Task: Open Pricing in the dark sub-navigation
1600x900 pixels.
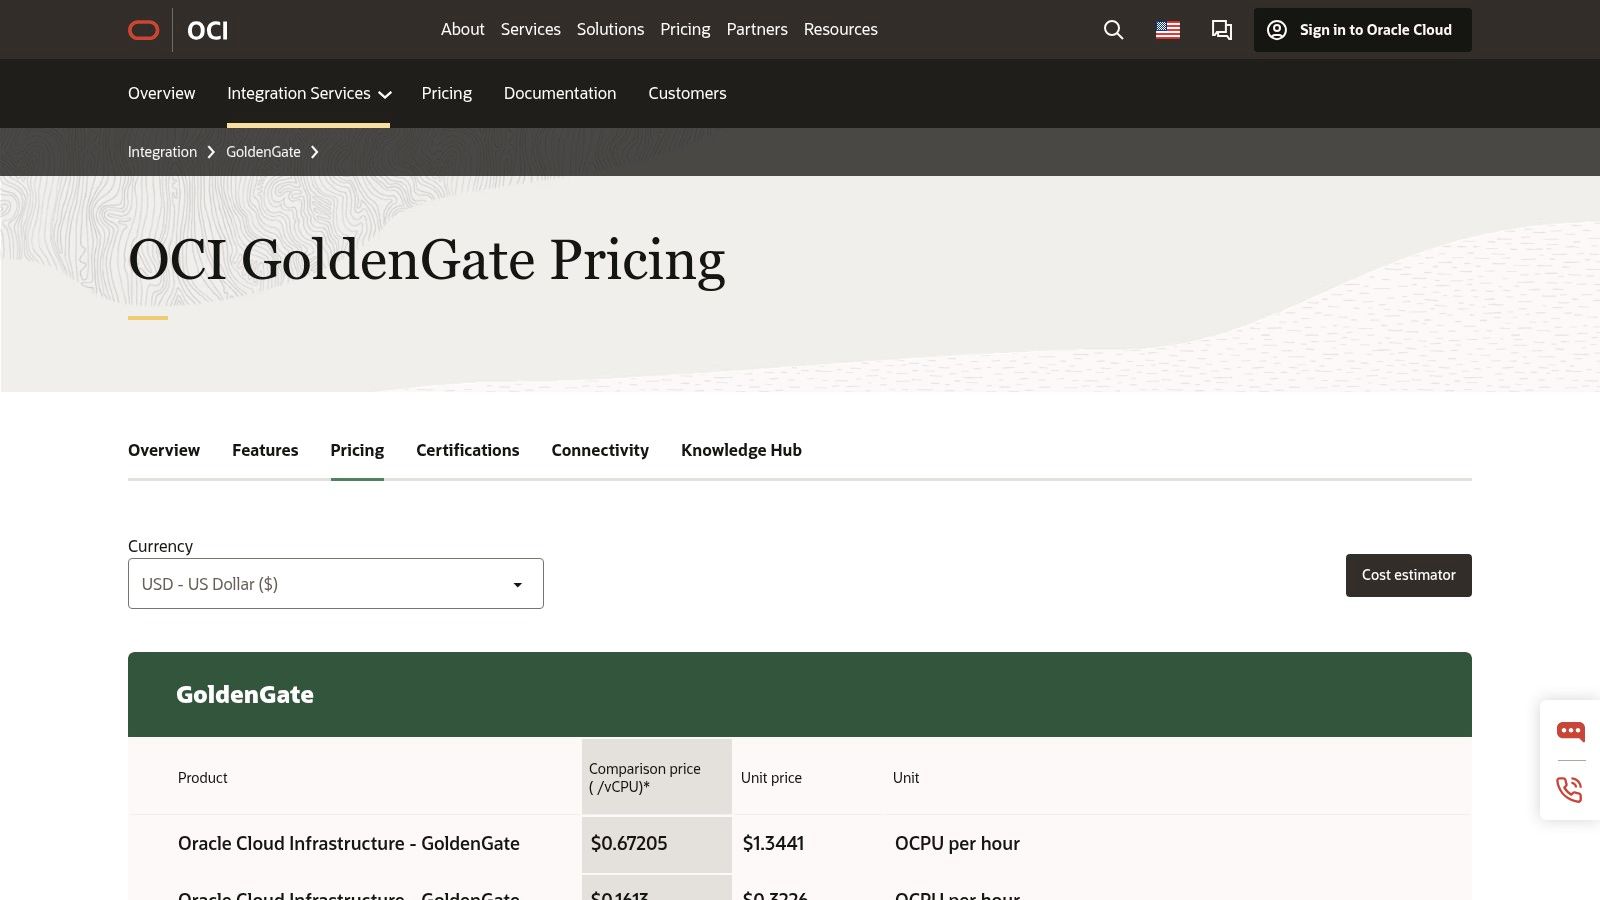Action: click(446, 93)
